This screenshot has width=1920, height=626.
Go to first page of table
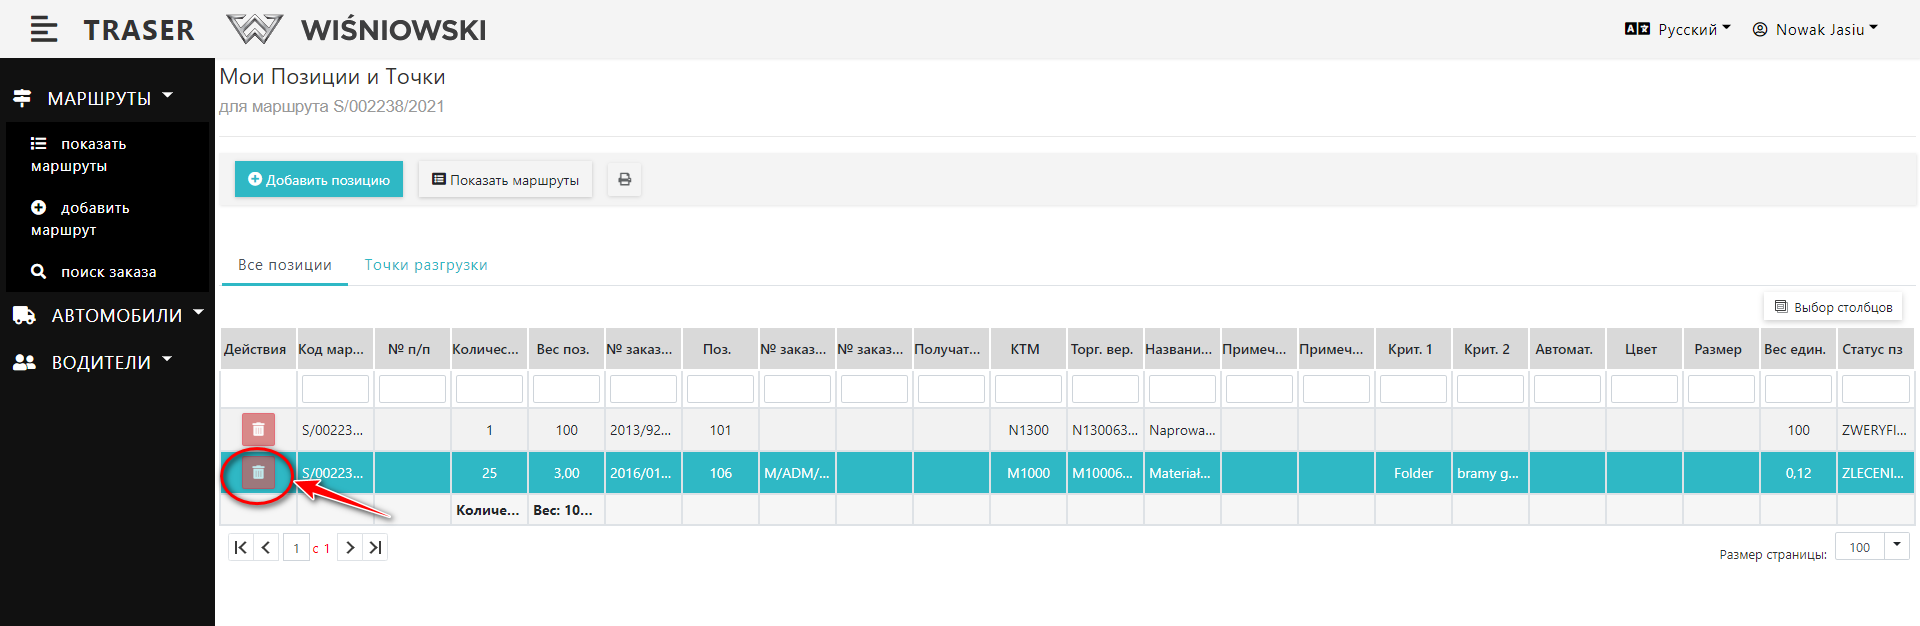tap(240, 548)
